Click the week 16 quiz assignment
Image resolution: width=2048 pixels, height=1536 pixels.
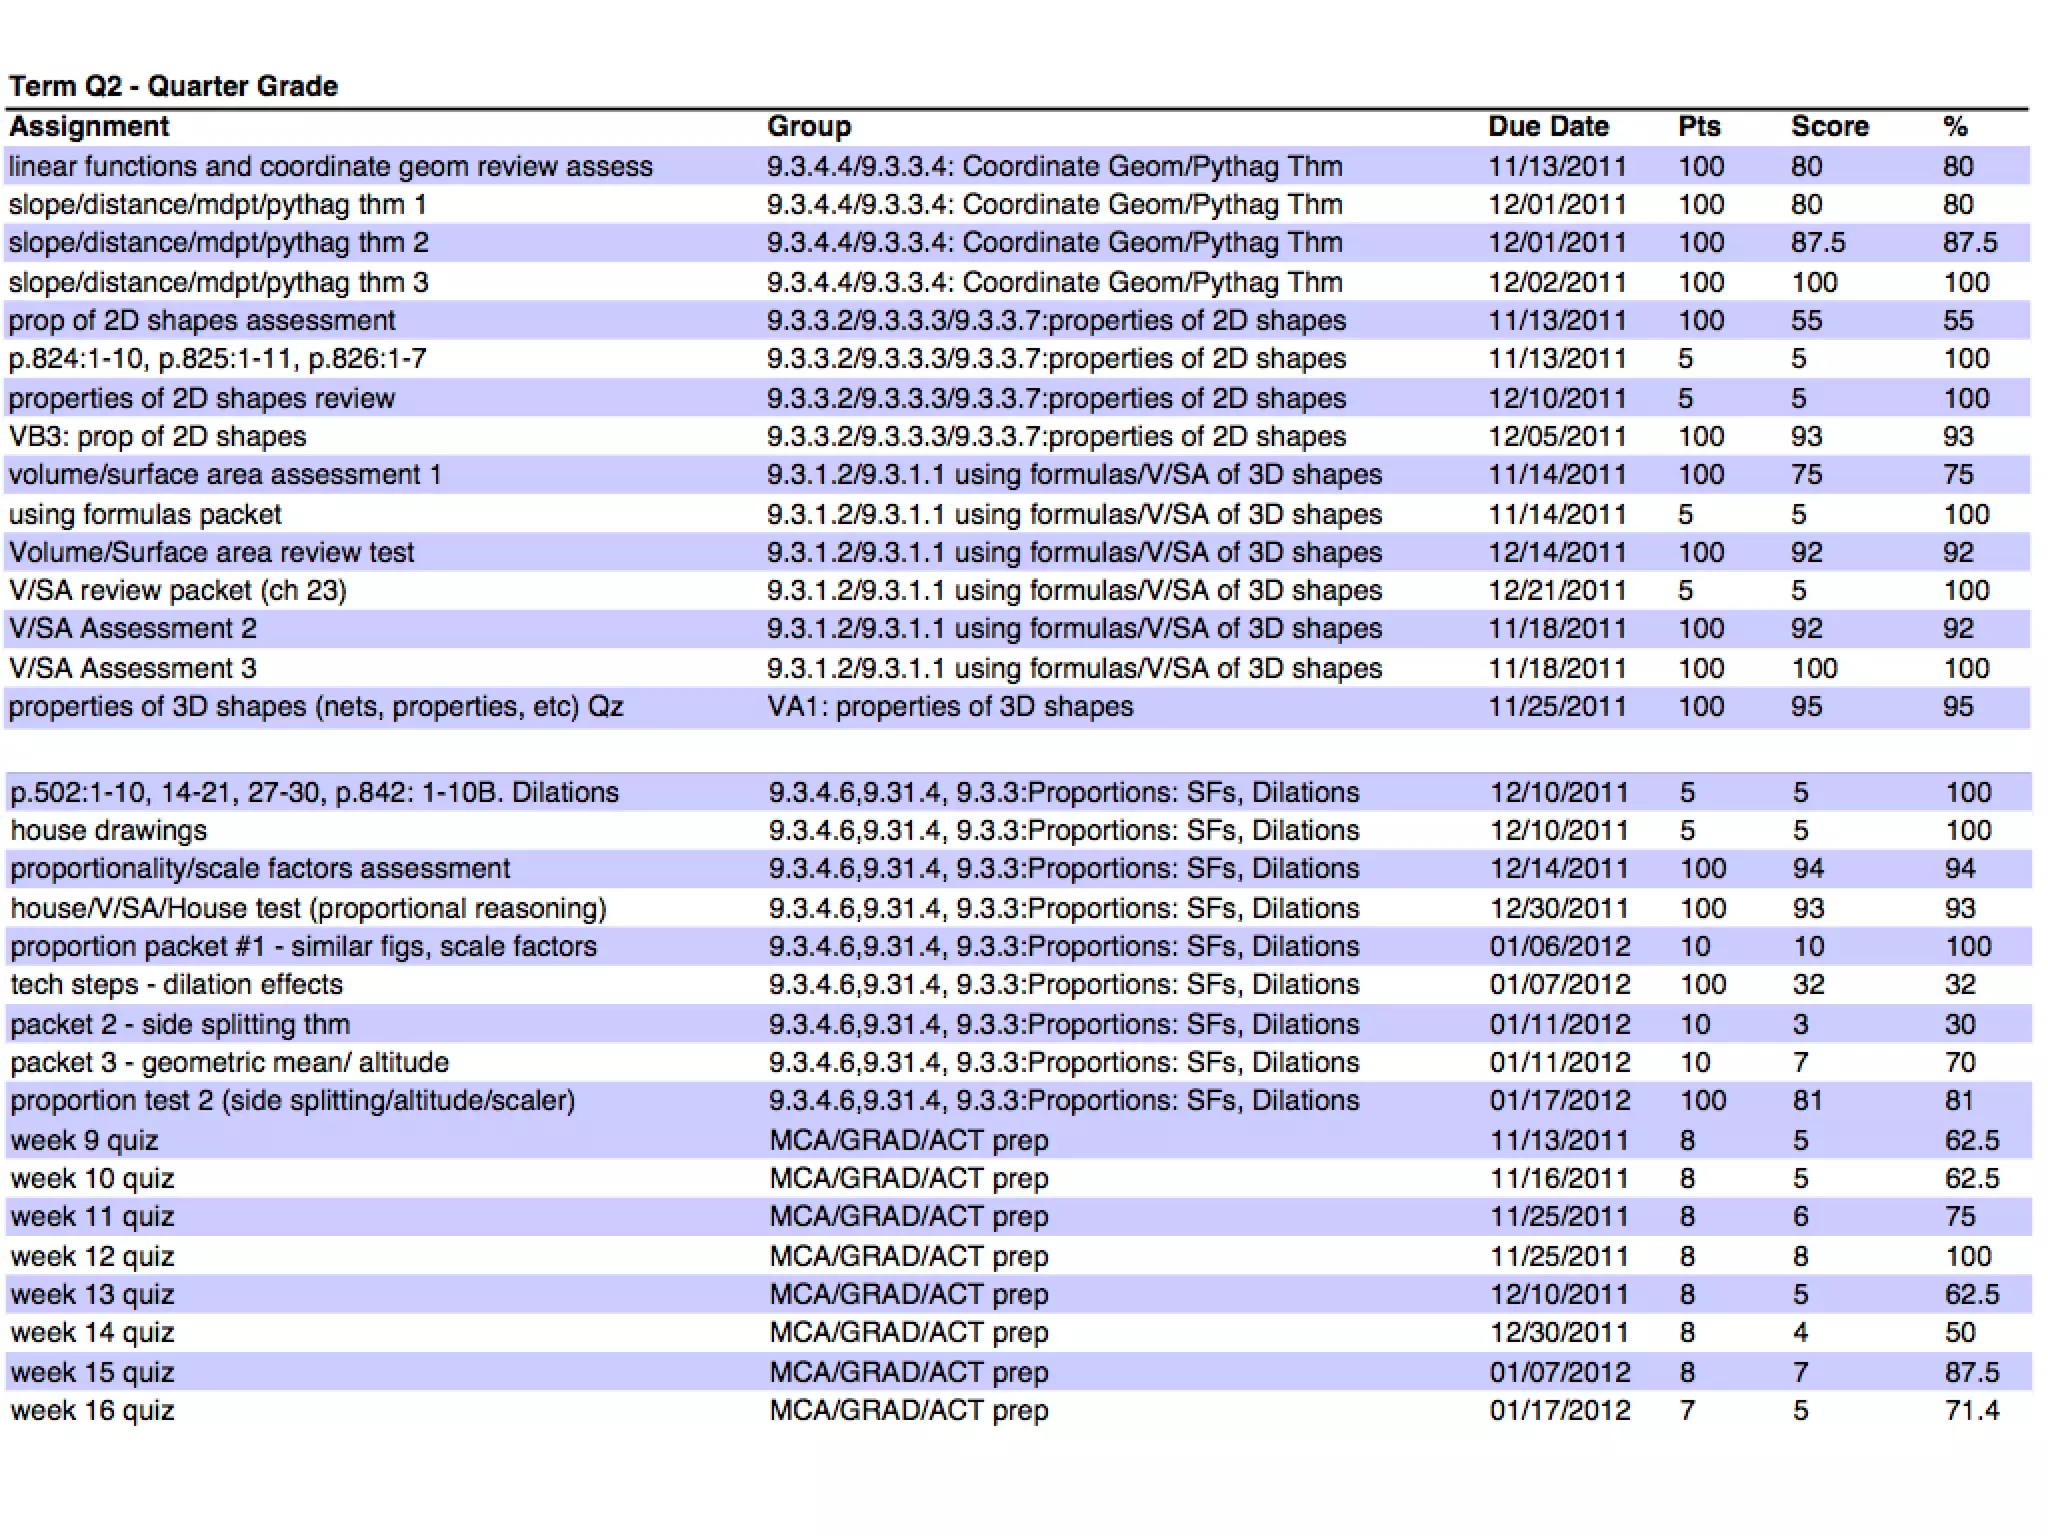point(92,1411)
